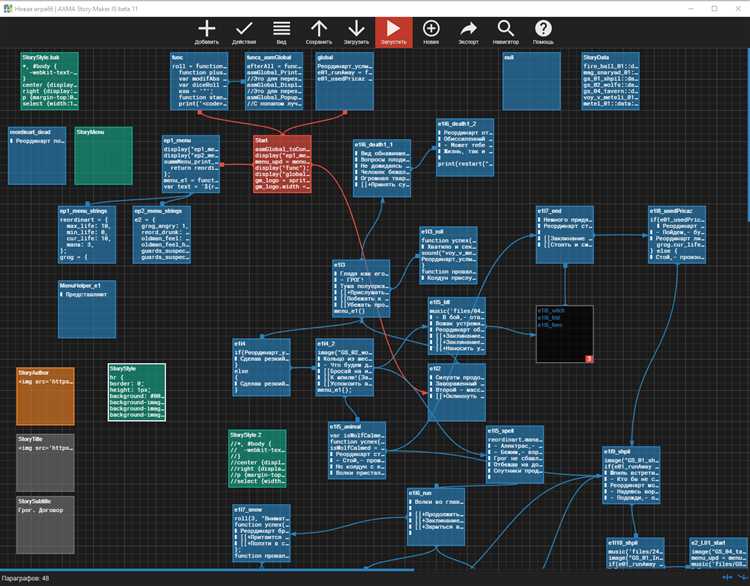The image size is (750, 586).
Task: Select the StoryData node
Action: pos(610,81)
